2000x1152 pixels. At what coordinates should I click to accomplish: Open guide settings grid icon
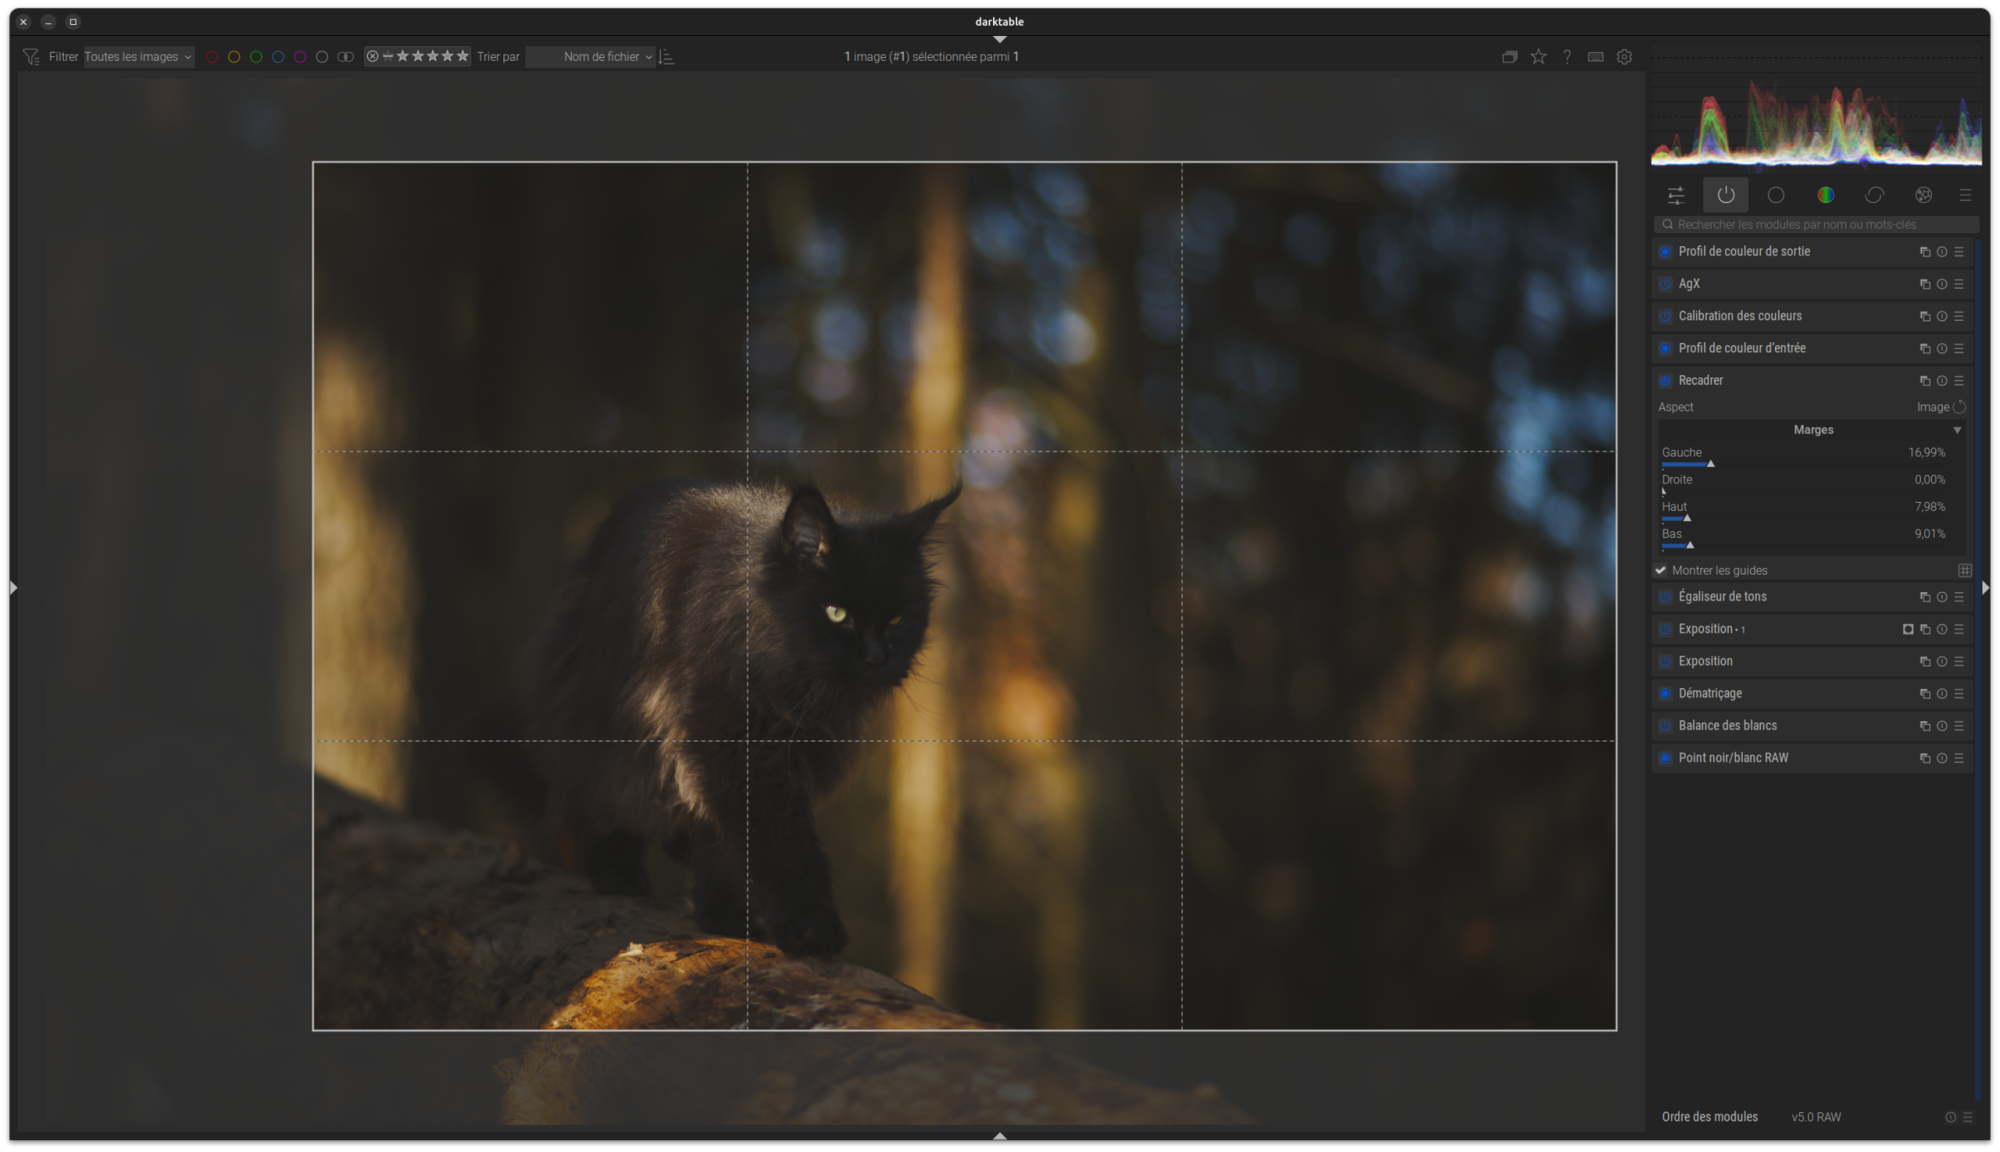click(x=1964, y=571)
